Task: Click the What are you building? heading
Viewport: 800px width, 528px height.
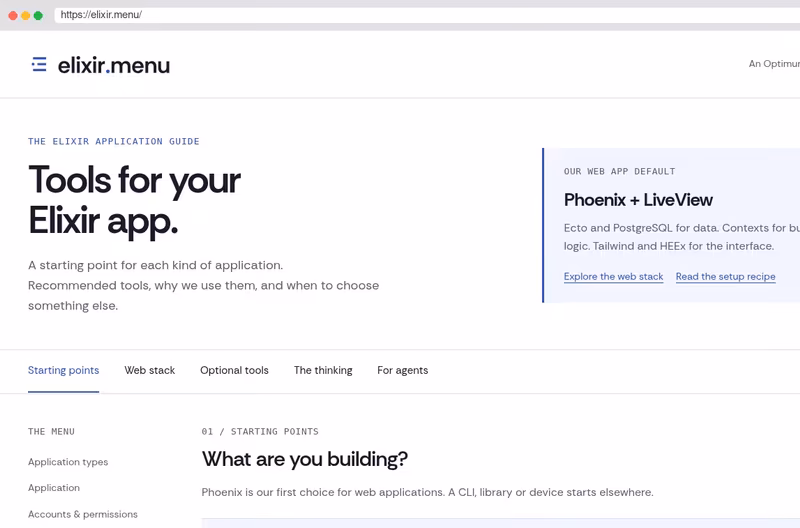Action: [305, 459]
